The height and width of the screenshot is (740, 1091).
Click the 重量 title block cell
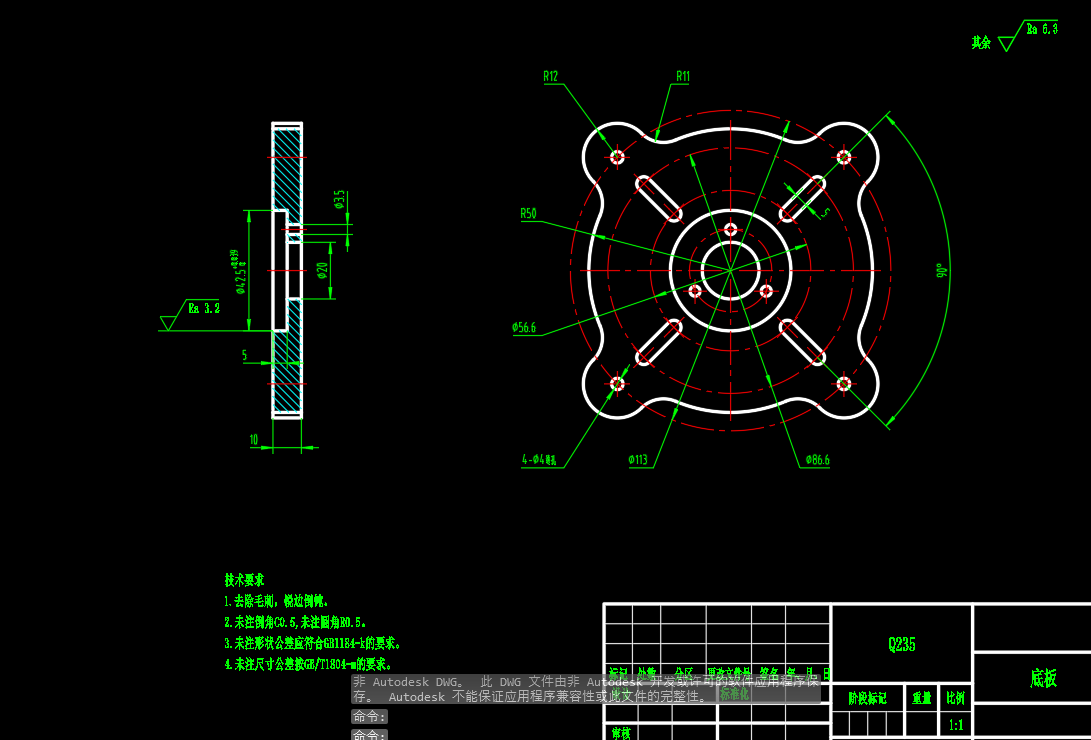(922, 698)
